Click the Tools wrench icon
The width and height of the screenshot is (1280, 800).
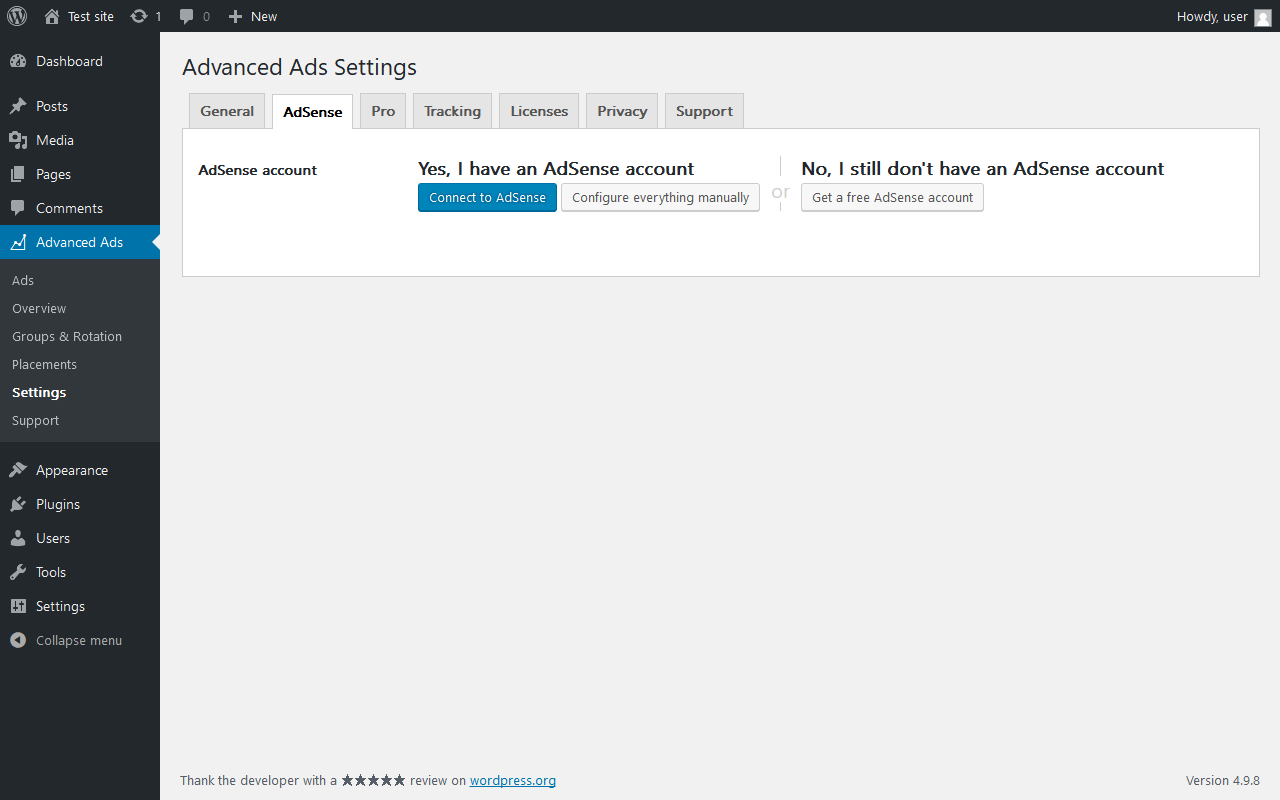pos(18,572)
